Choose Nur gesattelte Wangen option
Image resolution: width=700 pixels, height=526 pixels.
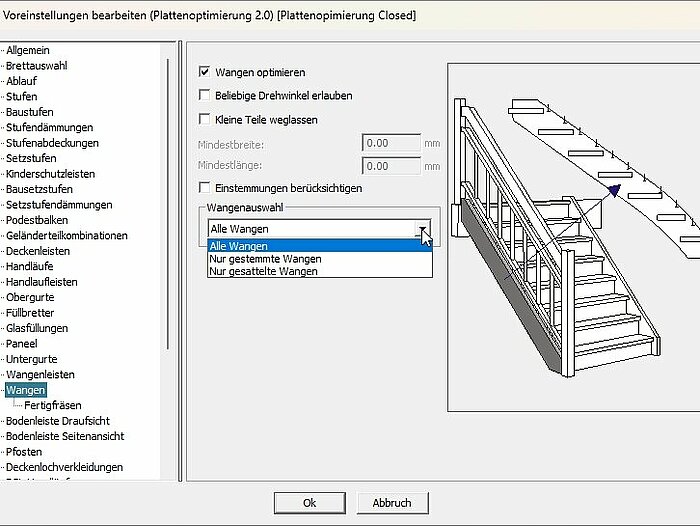[x=320, y=271]
